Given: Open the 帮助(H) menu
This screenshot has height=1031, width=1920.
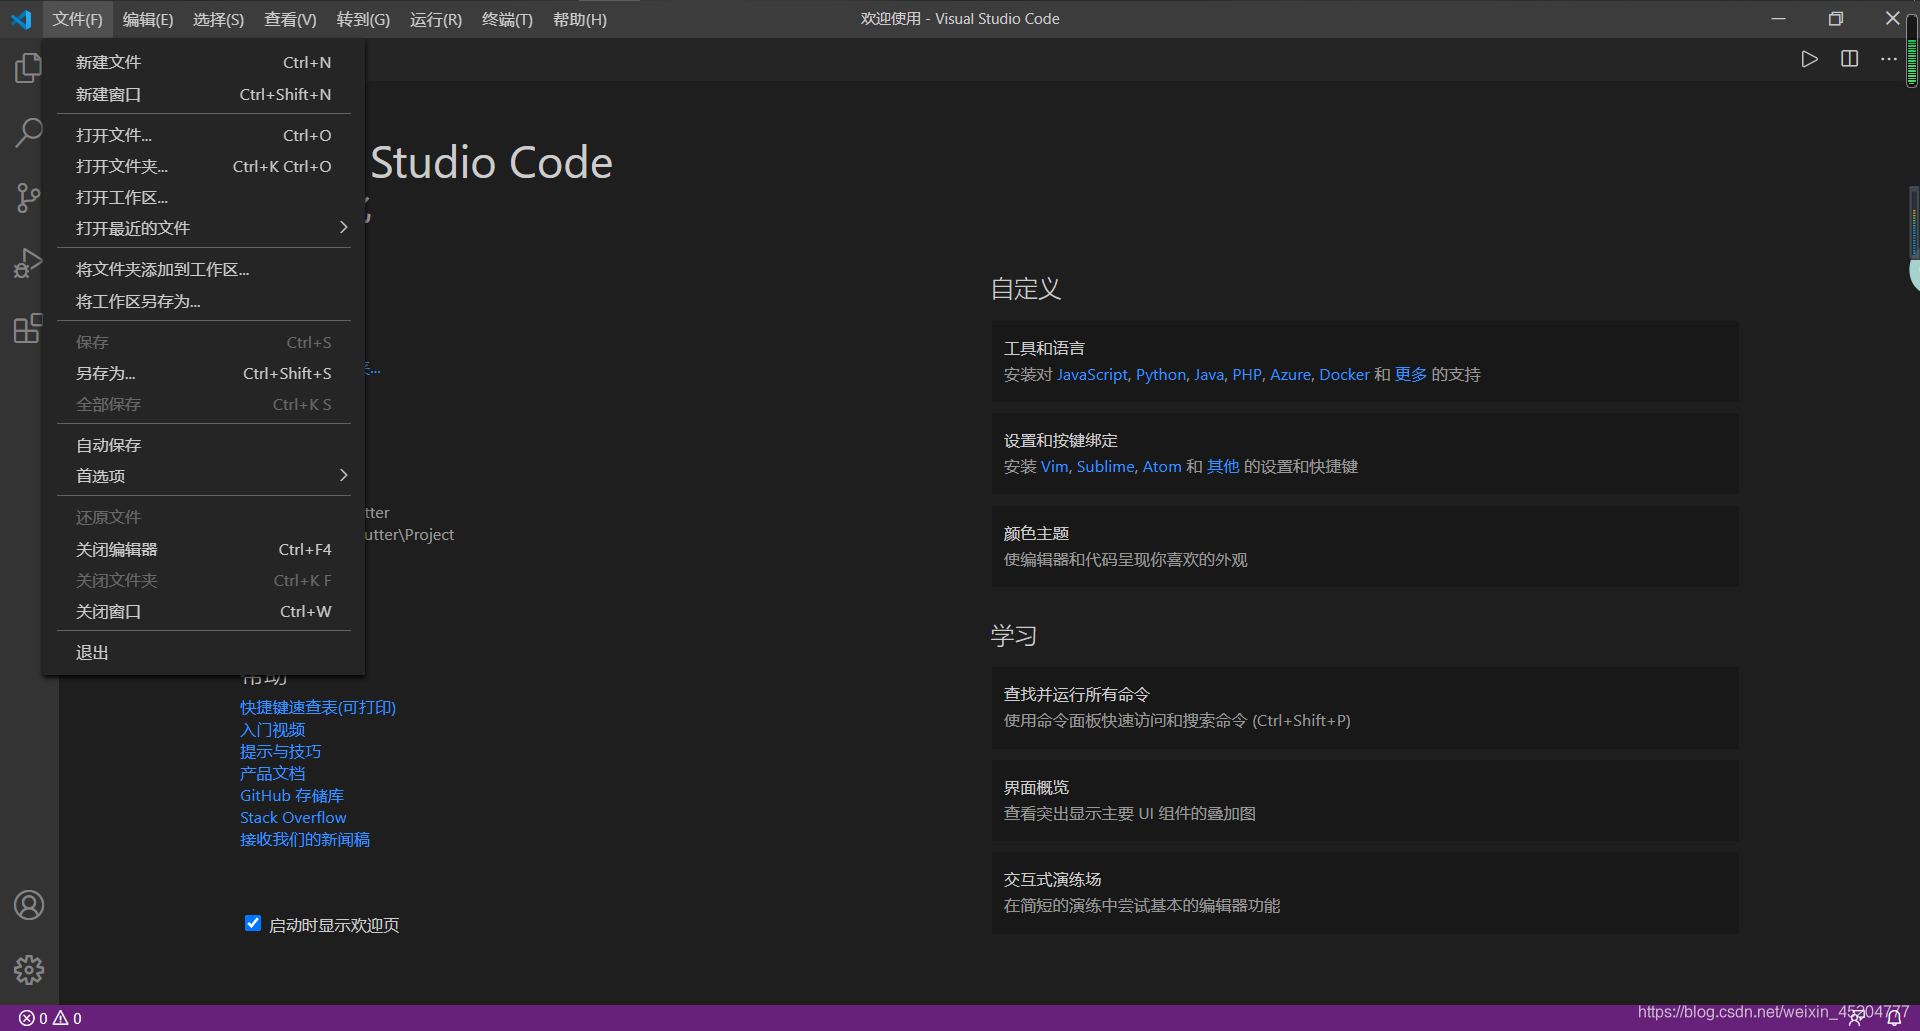Looking at the screenshot, I should click(580, 19).
